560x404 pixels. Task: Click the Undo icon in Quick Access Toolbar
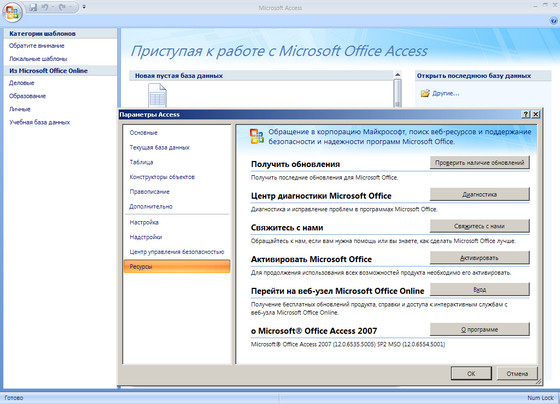pyautogui.click(x=45, y=7)
